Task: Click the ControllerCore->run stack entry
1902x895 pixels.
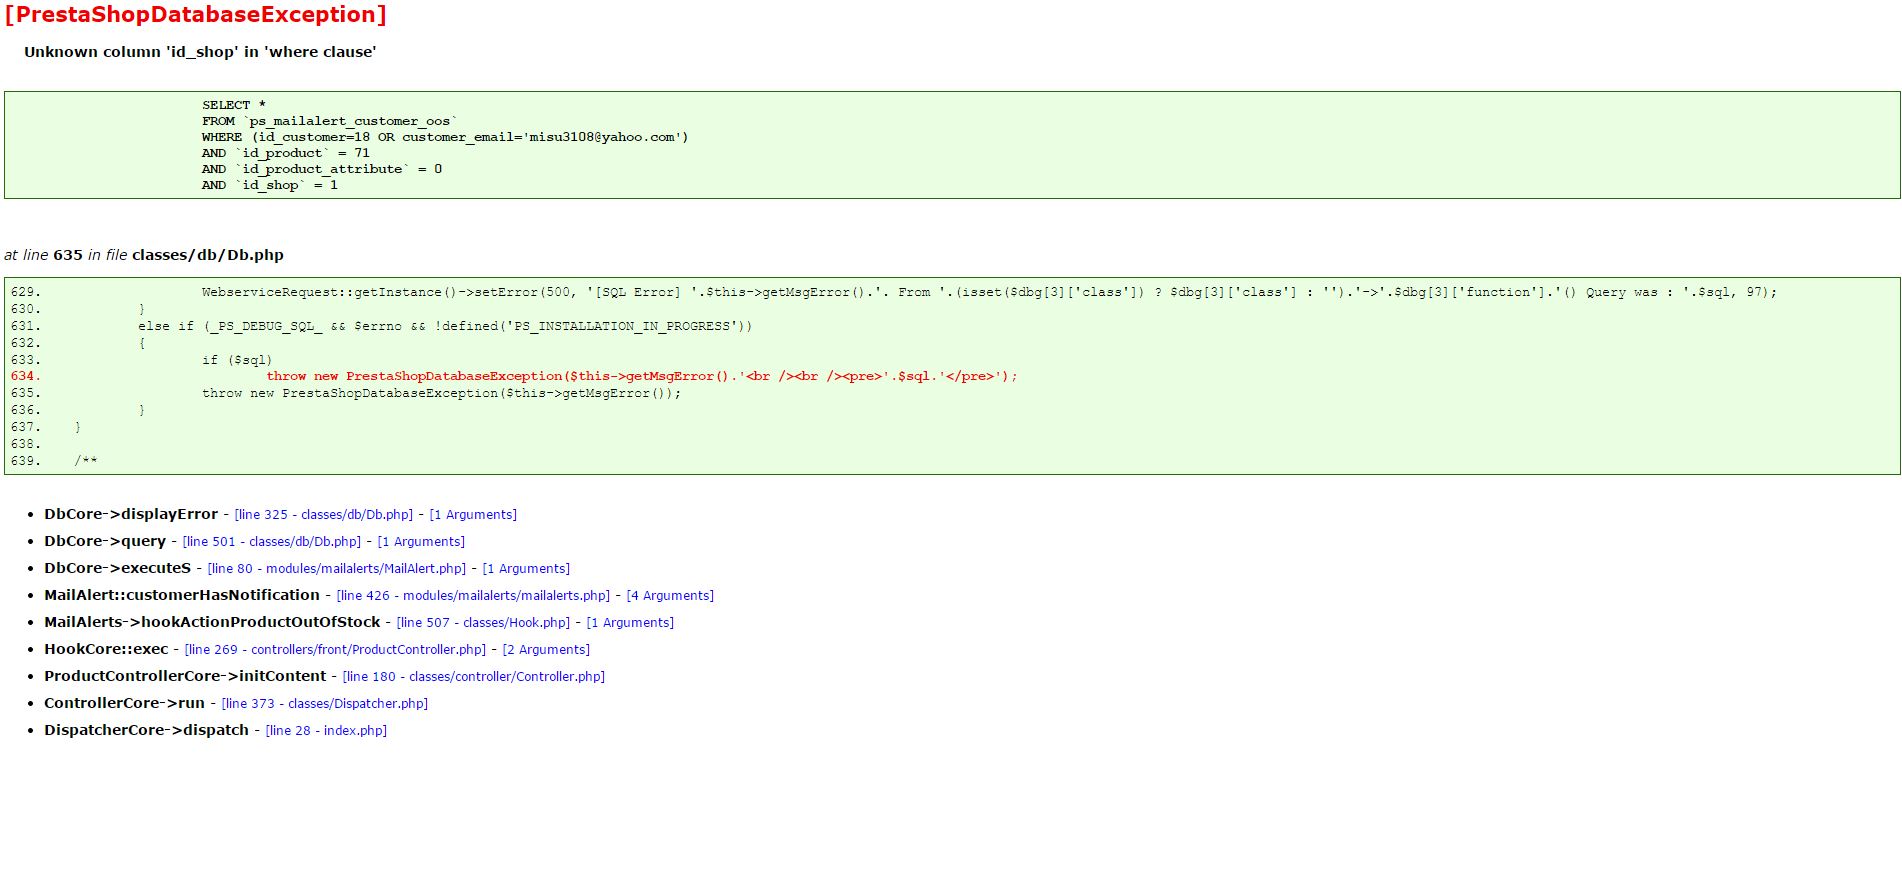Action: pyautogui.click(x=124, y=703)
